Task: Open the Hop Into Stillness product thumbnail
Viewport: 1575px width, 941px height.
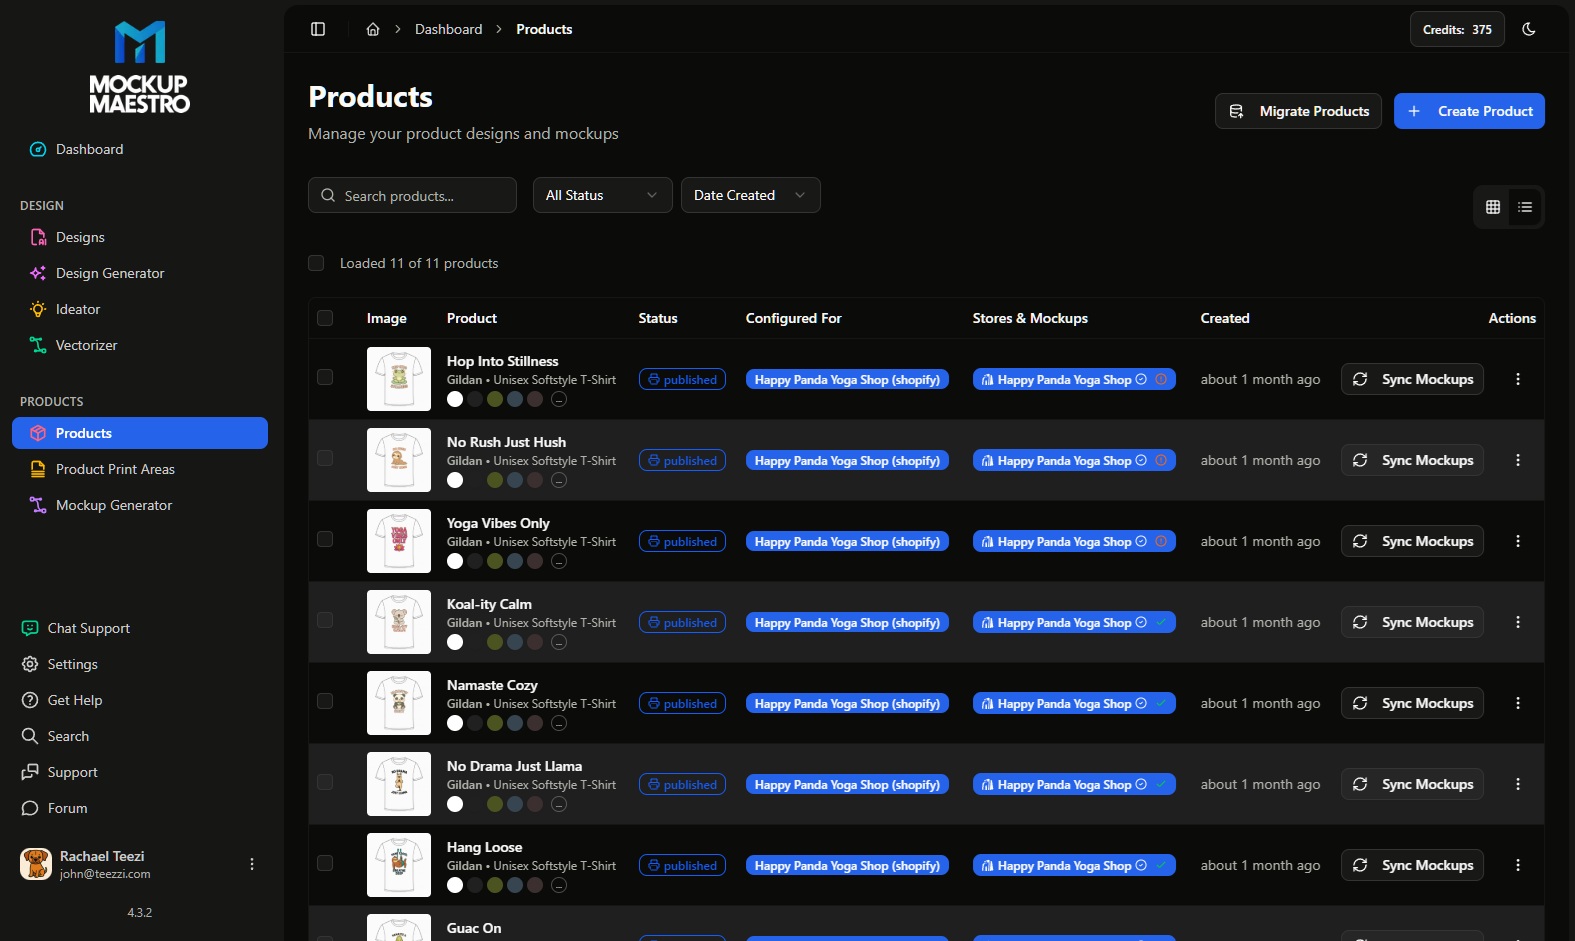Action: (399, 379)
